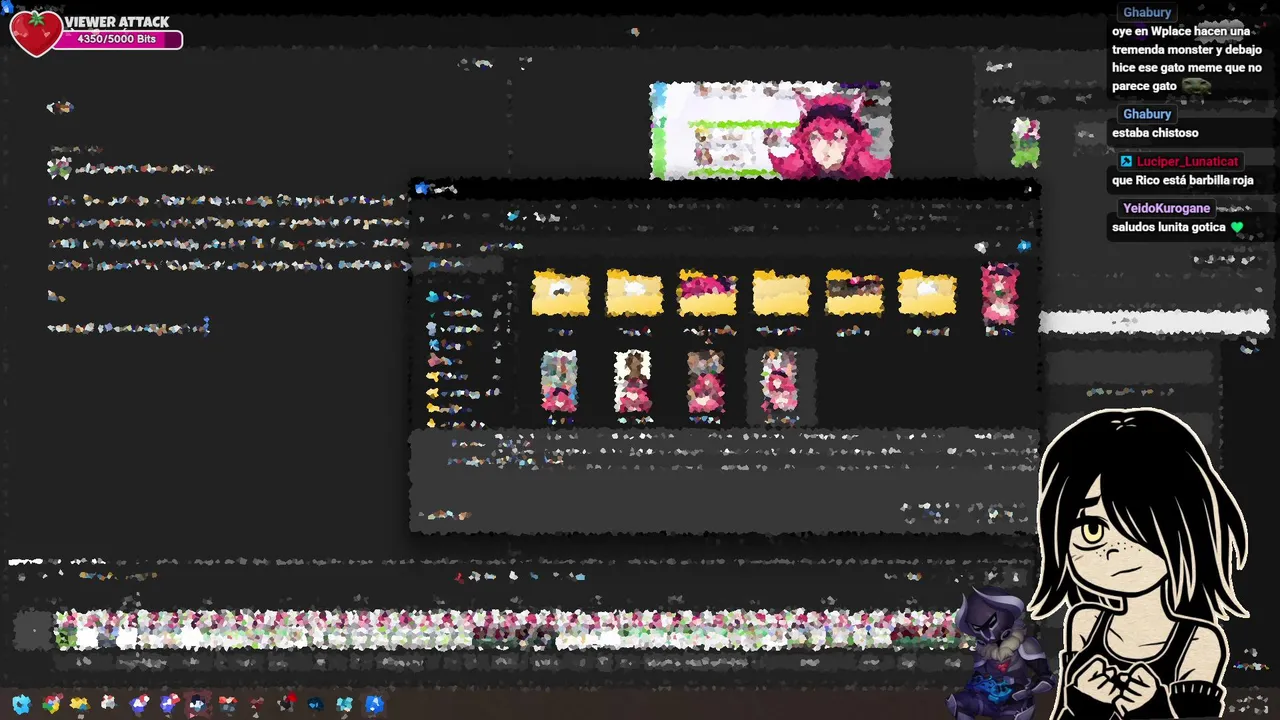
Task: Select the highlighted image thumbnail in file dialog
Action: [x=779, y=381]
